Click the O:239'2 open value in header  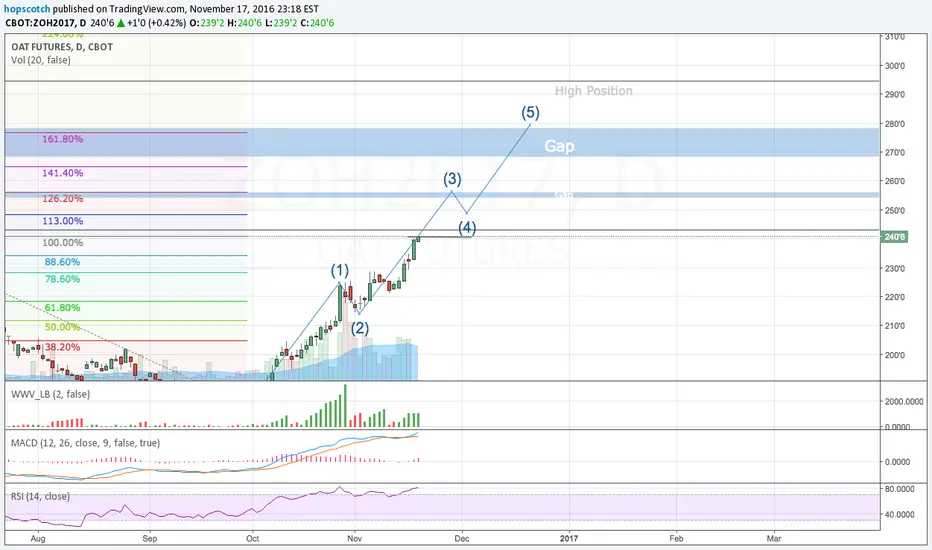pos(207,23)
